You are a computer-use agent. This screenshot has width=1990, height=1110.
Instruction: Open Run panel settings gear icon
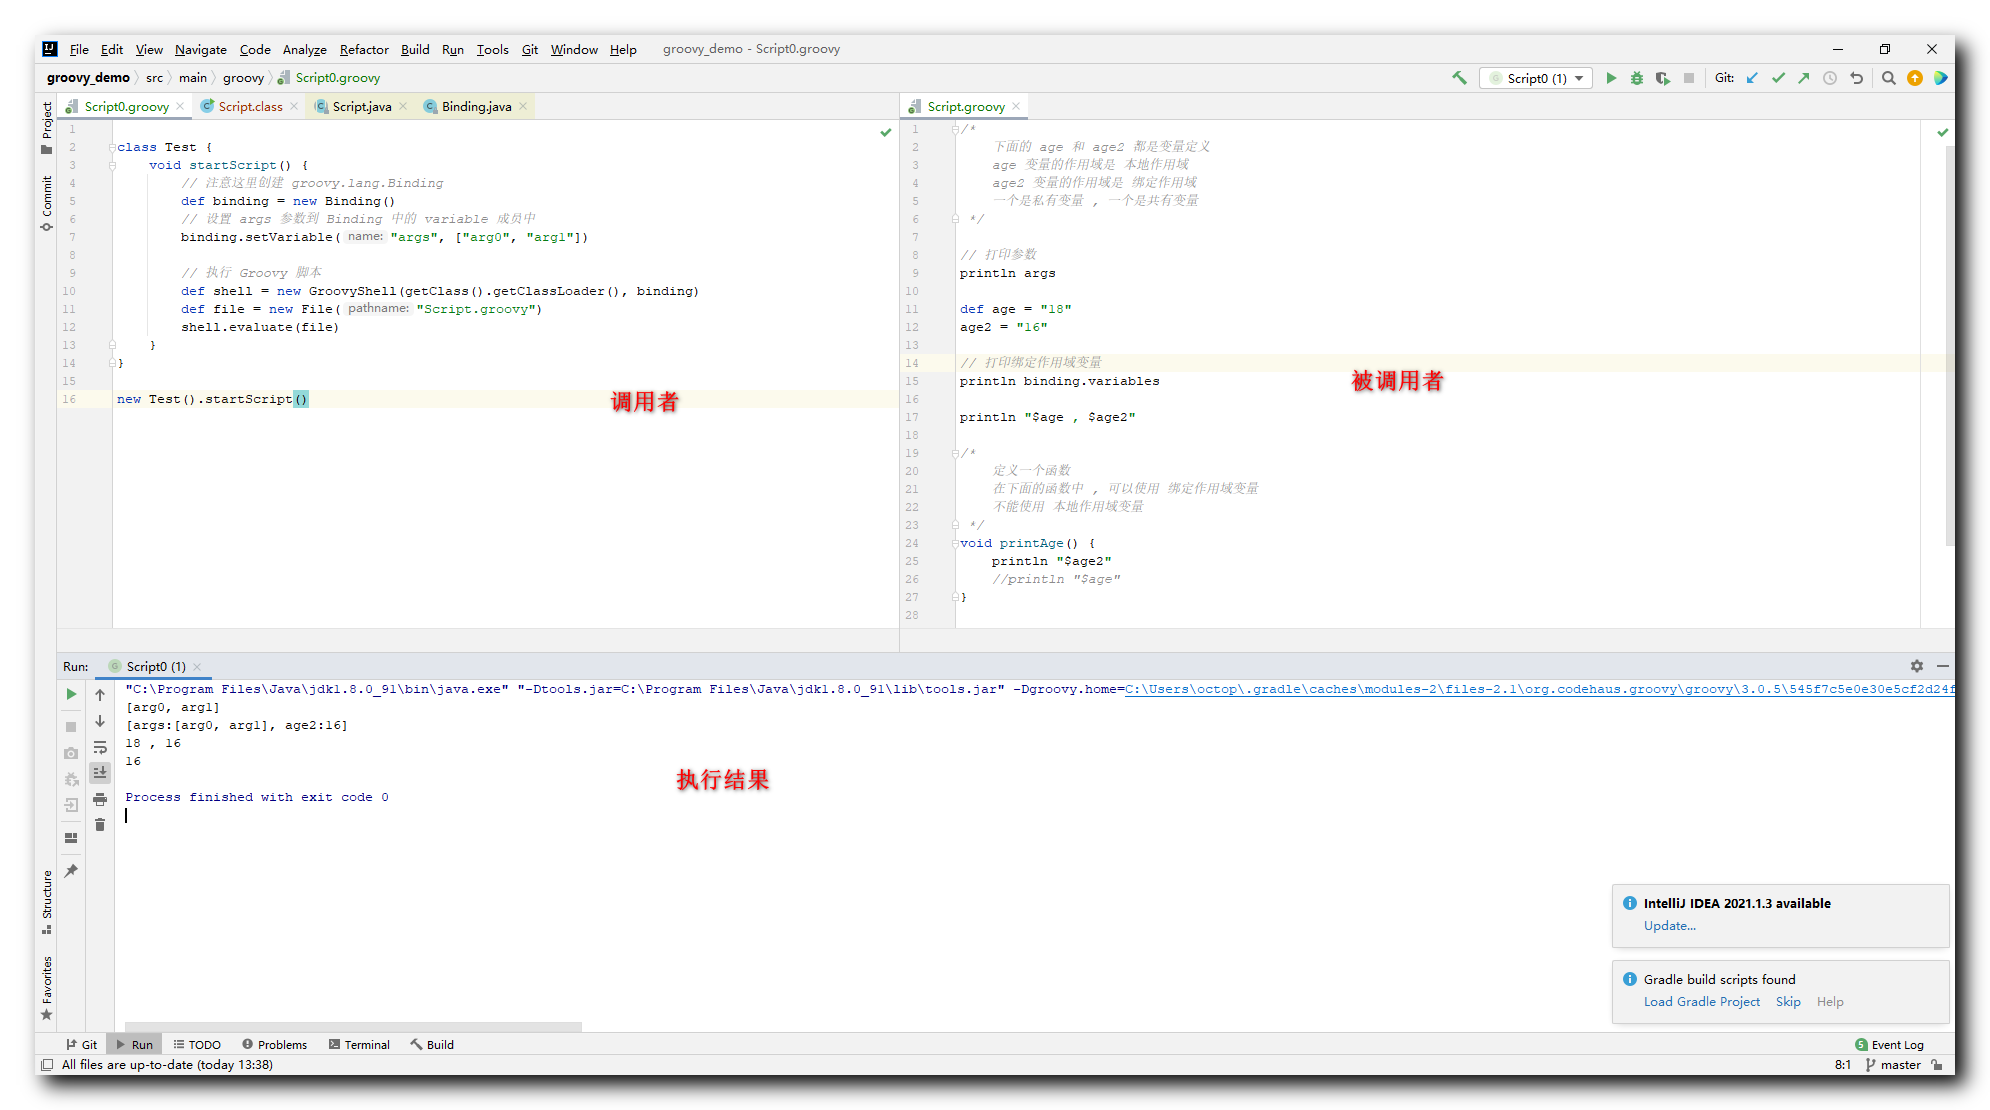point(1917,666)
